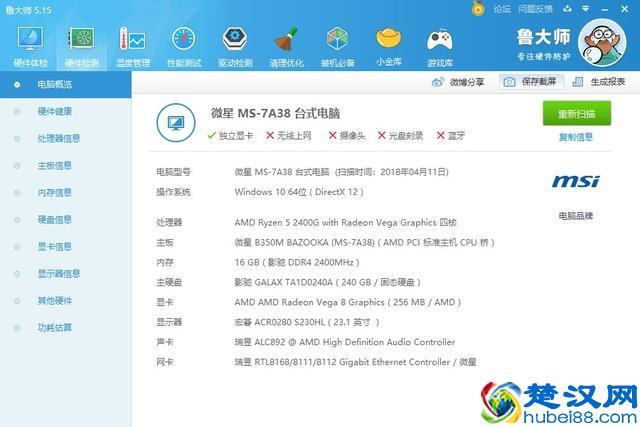The width and height of the screenshot is (640, 427).
Task: Click the heading 微星 MS-7A38 台式电脑
Action: (x=276, y=113)
